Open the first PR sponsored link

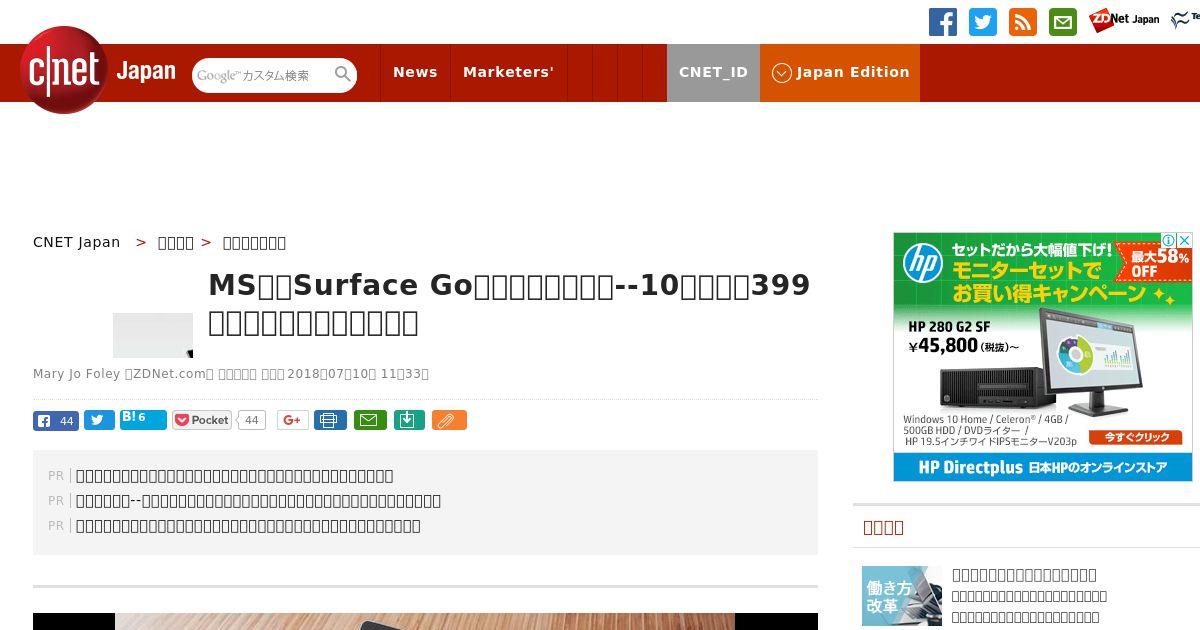coord(235,476)
